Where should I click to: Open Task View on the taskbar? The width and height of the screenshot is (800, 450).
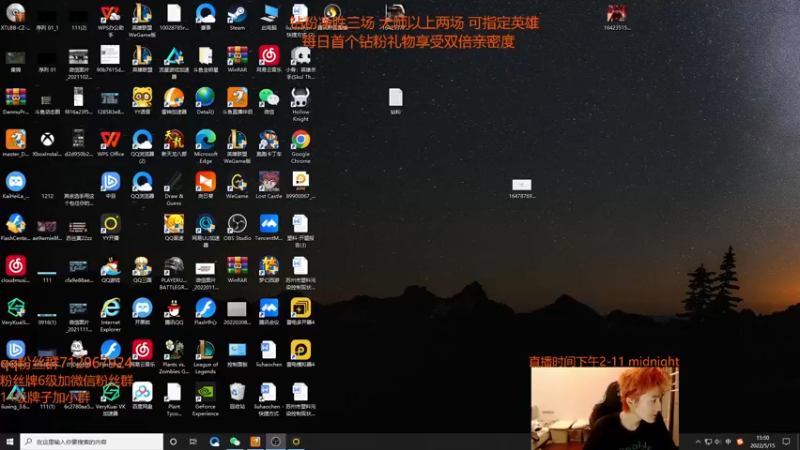click(x=193, y=441)
